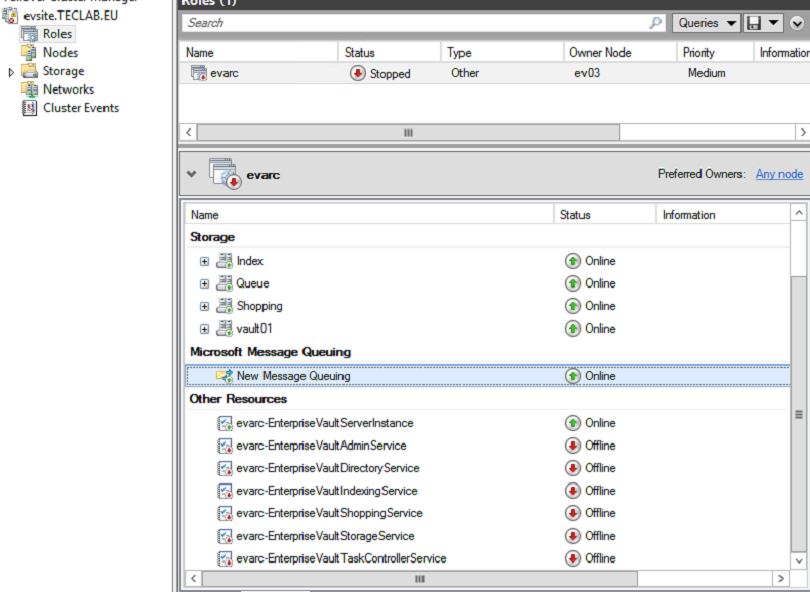Select the New Message Queuing resource icon
This screenshot has width=810, height=592.
[224, 376]
